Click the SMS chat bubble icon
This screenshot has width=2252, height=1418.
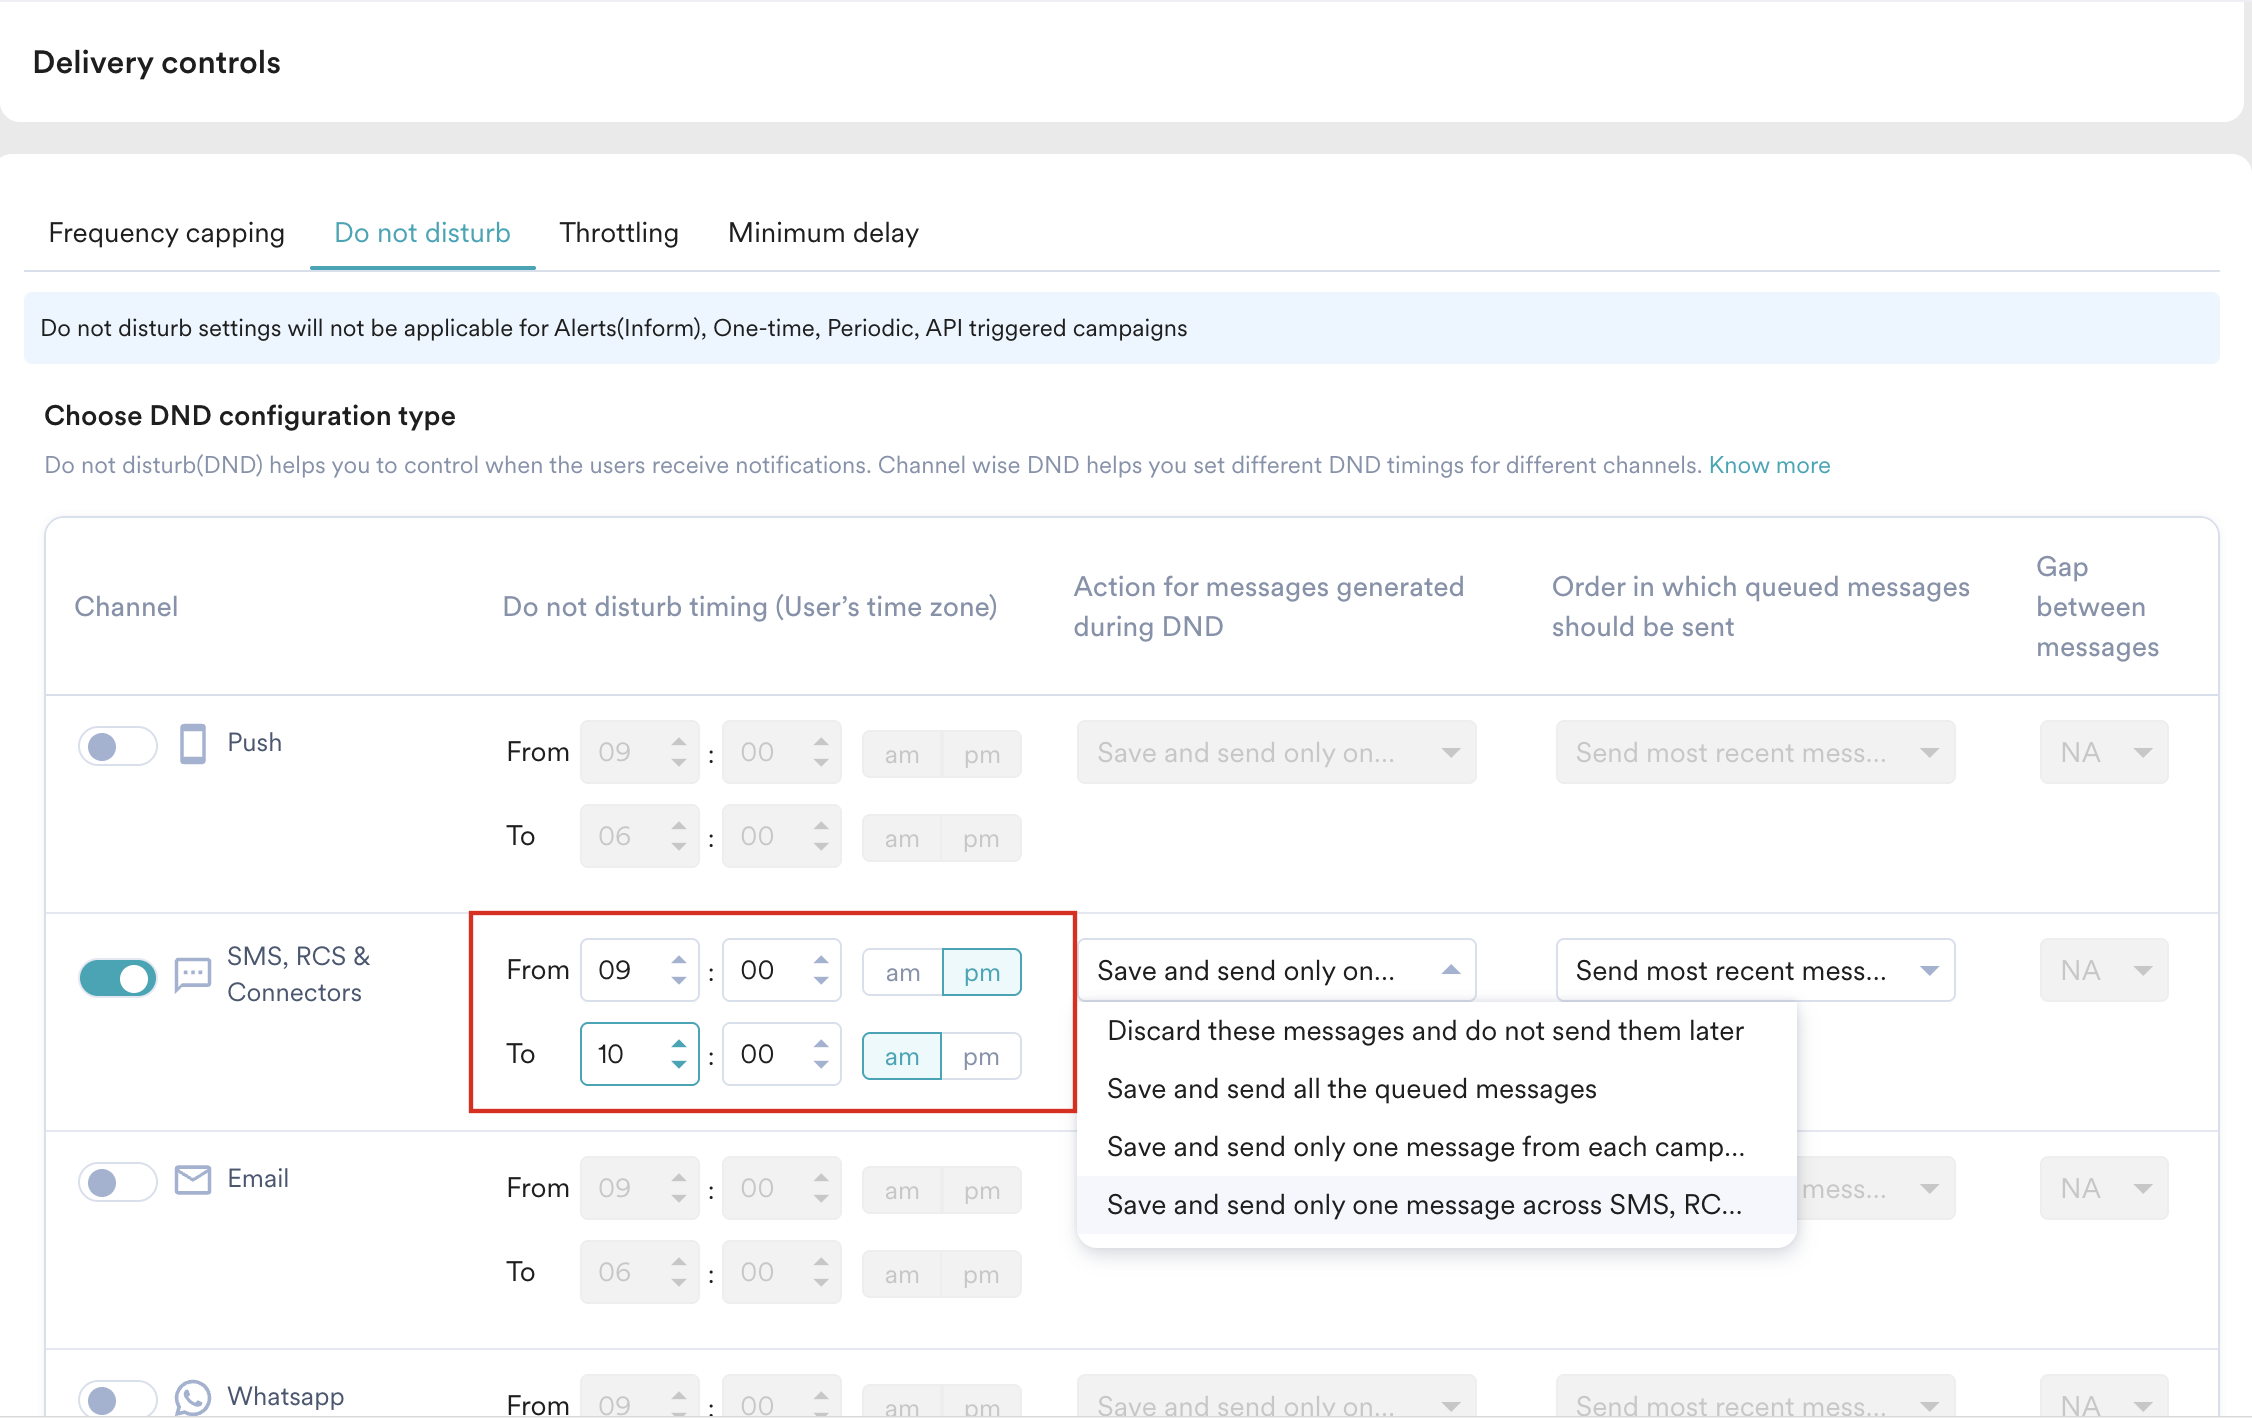click(x=192, y=973)
